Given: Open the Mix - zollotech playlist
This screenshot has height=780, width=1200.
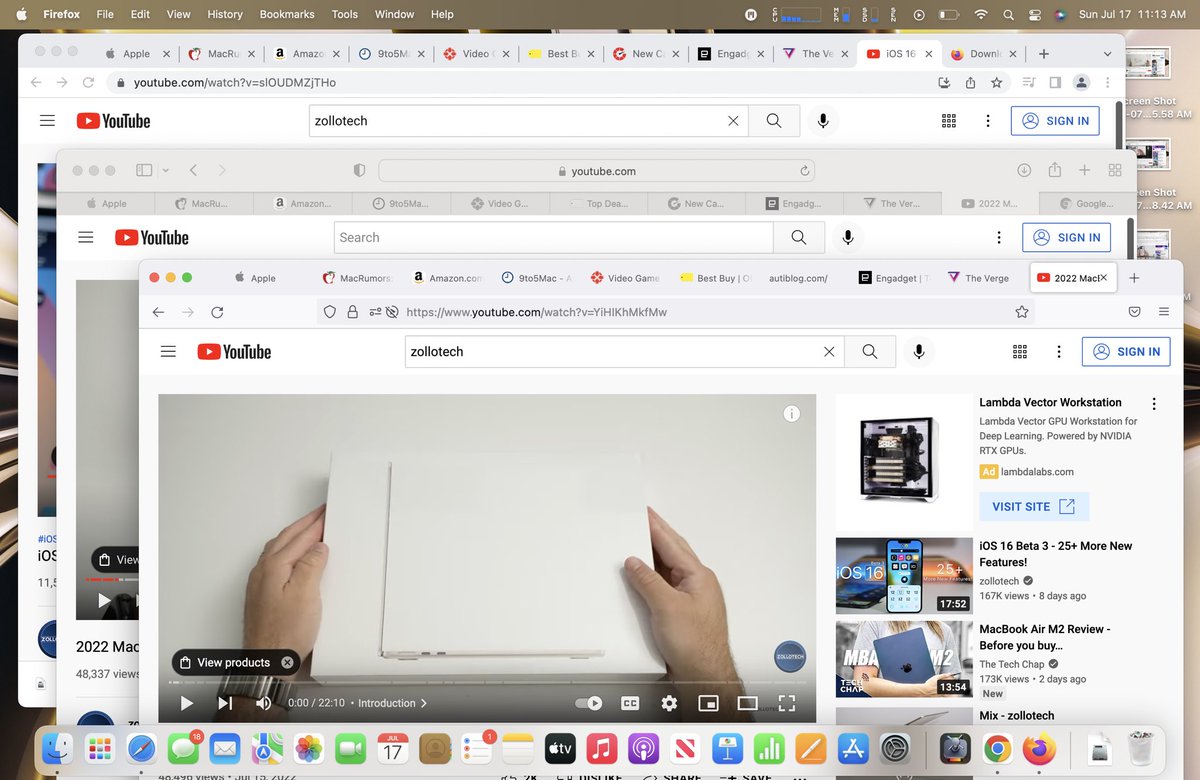Looking at the screenshot, I should click(x=1018, y=716).
